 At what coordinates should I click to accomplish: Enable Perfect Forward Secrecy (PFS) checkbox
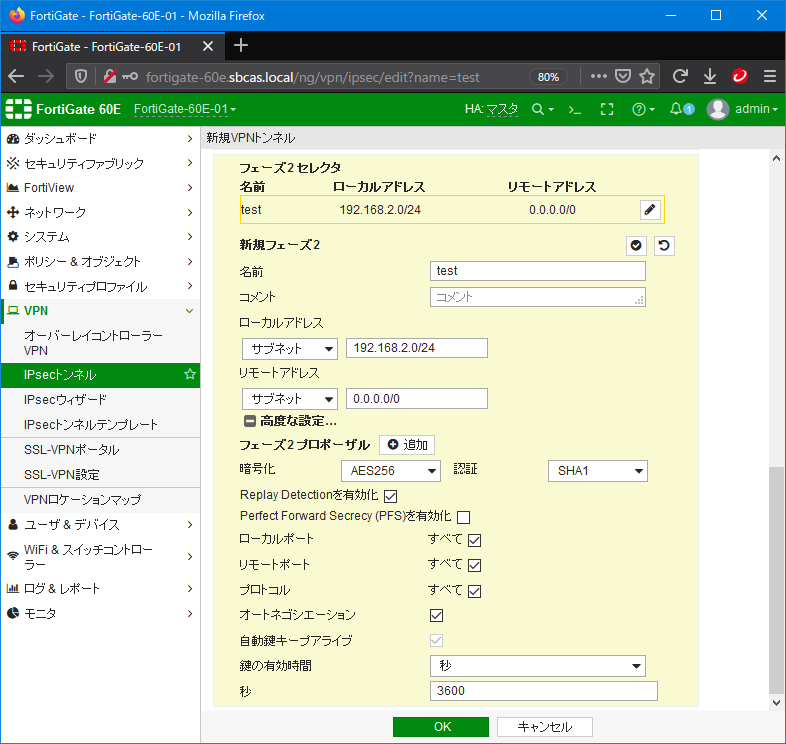point(464,517)
